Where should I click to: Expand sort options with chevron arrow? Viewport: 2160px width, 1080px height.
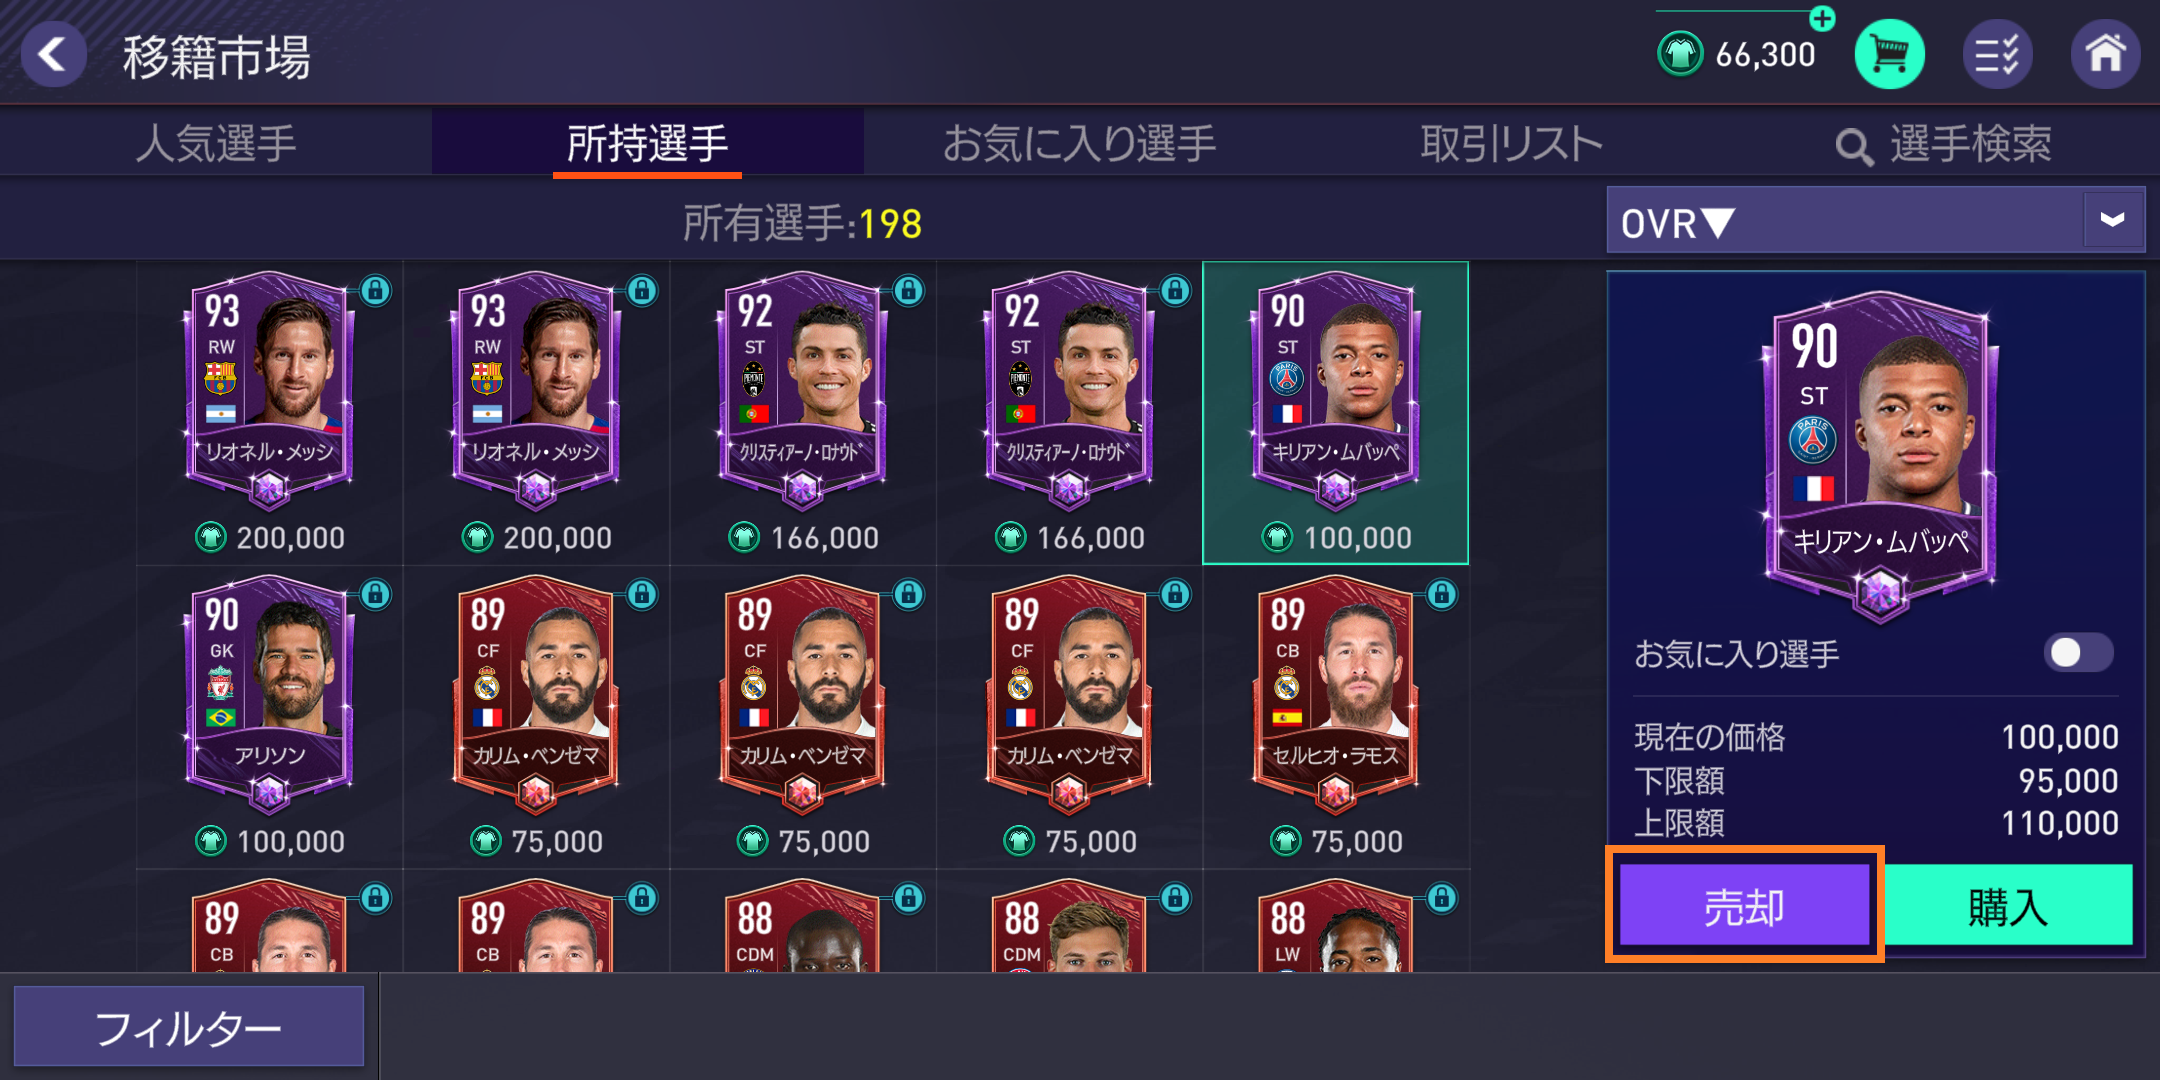[x=2112, y=220]
